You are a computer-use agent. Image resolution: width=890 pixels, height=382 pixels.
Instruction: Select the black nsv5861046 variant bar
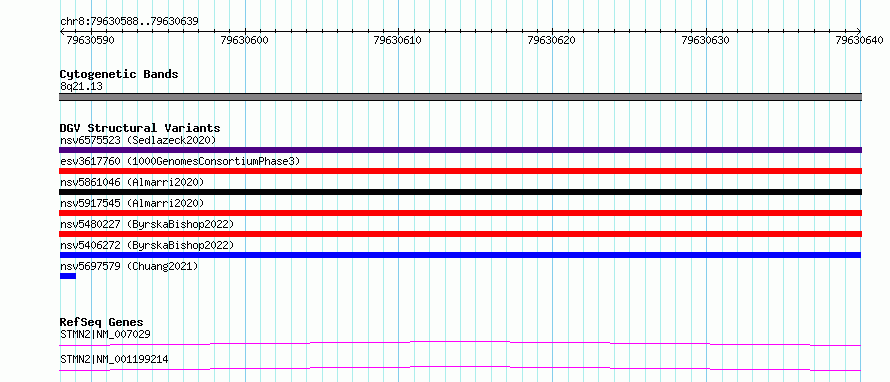[460, 192]
